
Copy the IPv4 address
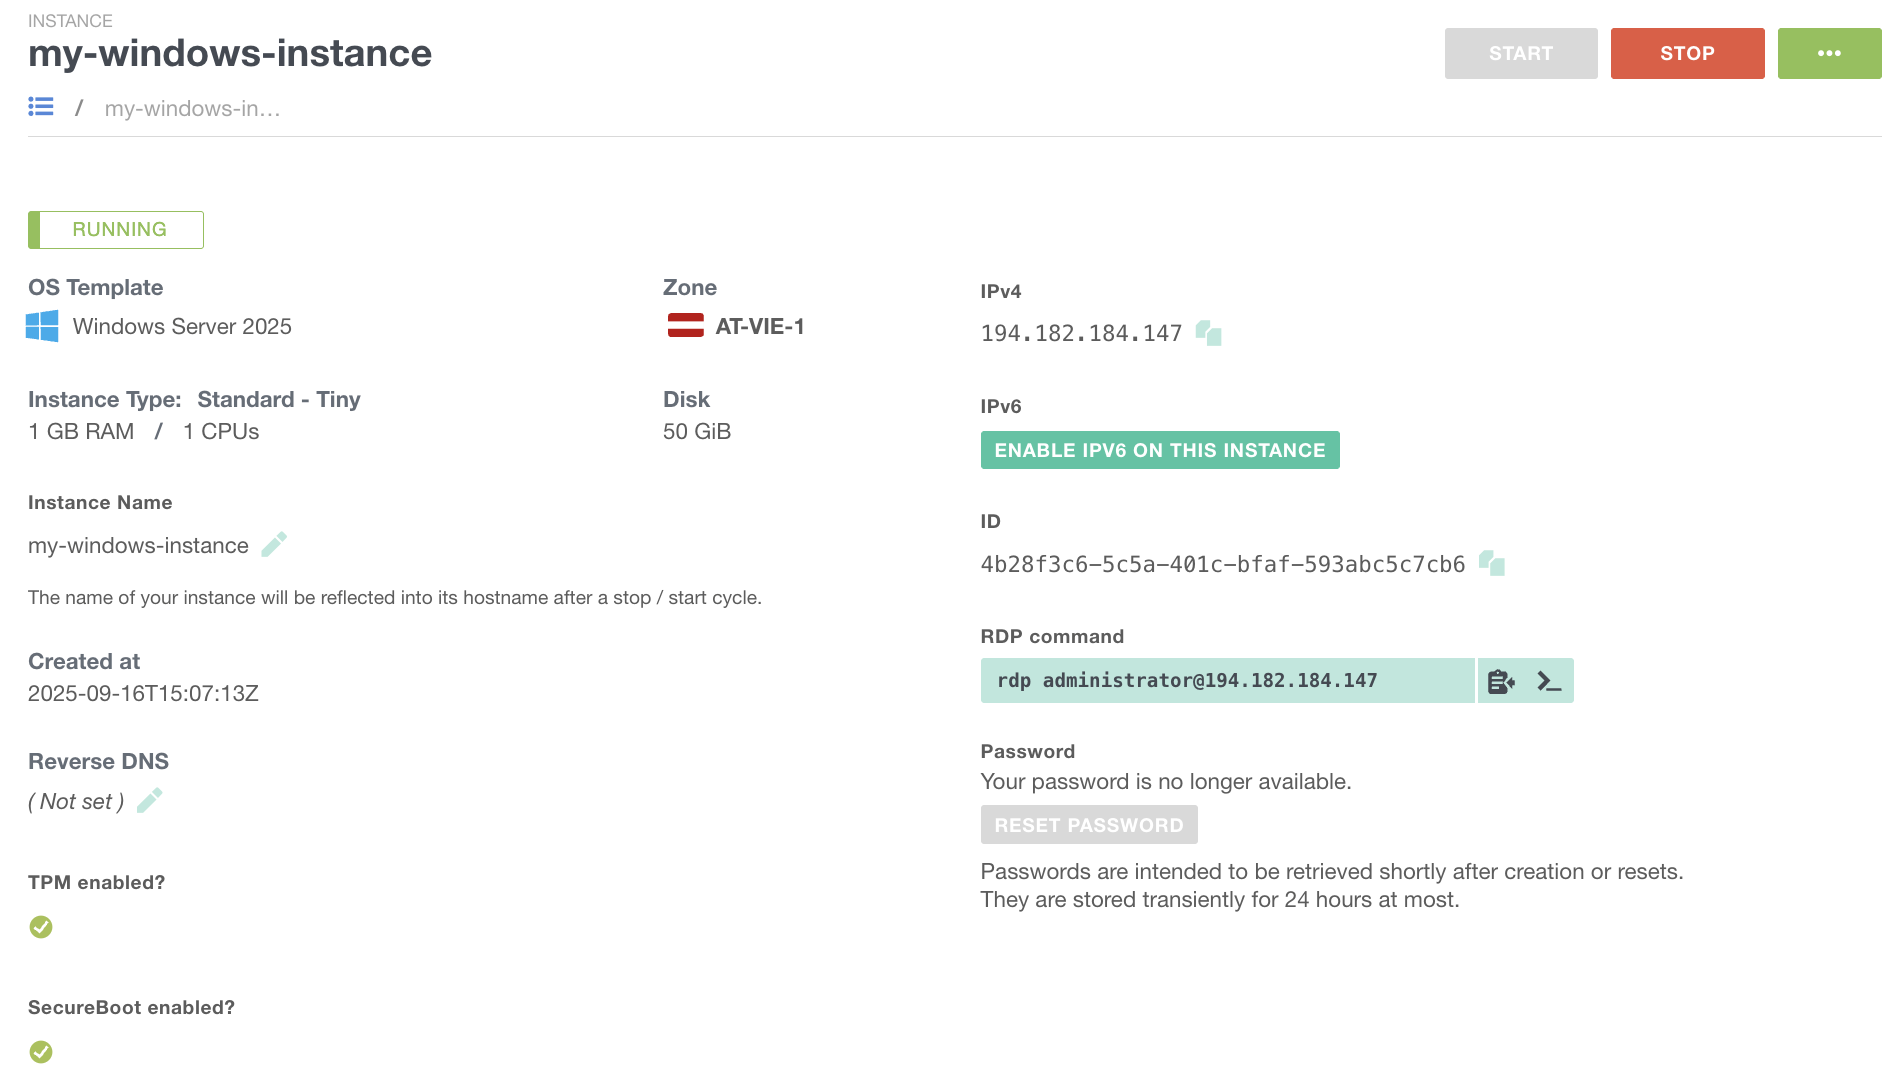tap(1209, 333)
